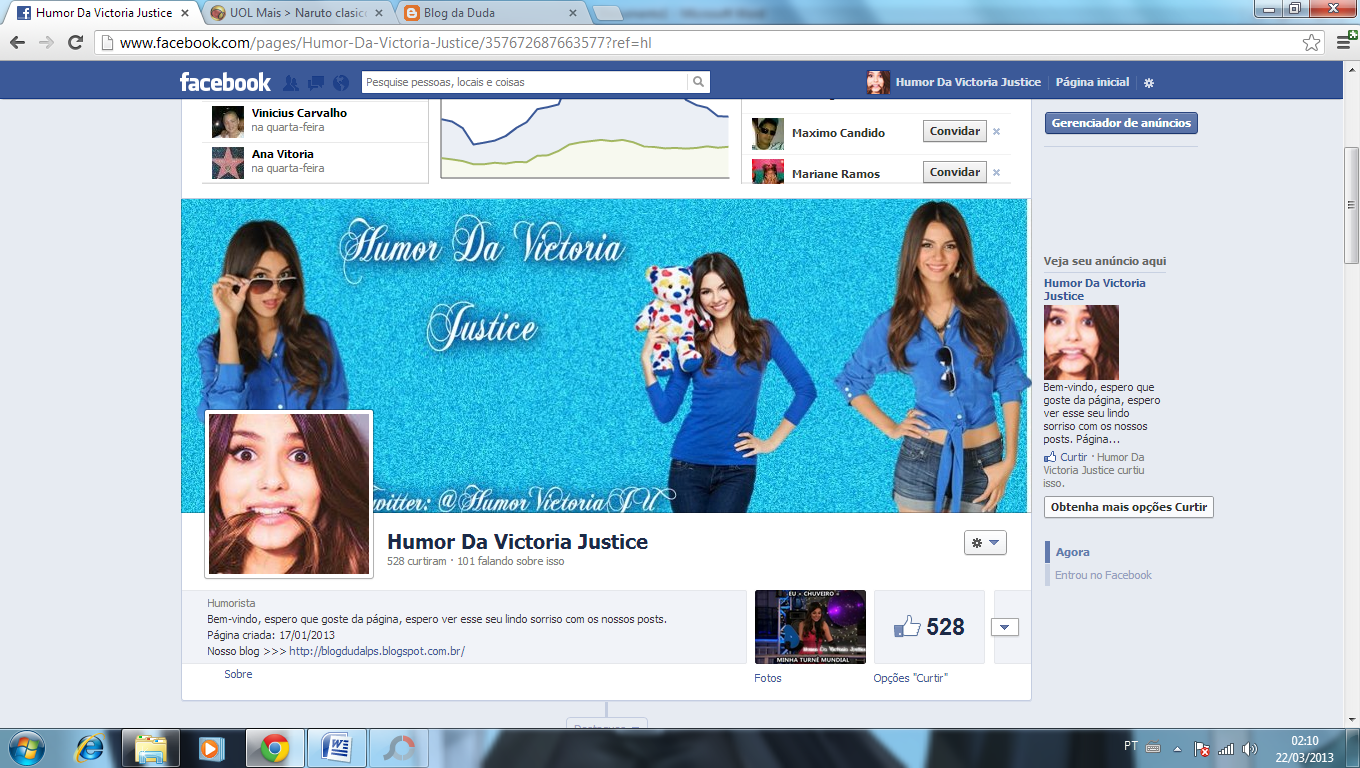Screen dimensions: 1360x768
Task: Dismiss the Mariane Ramos invite suggestion
Action: click(996, 173)
